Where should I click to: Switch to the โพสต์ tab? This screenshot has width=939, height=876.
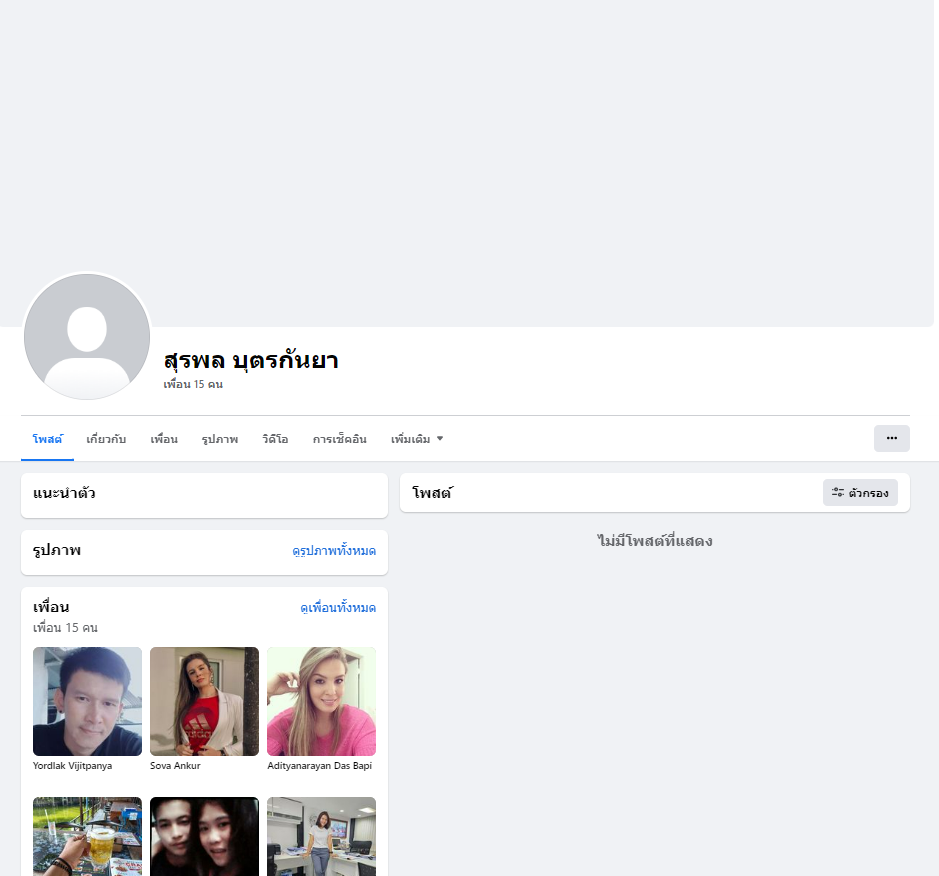47,439
